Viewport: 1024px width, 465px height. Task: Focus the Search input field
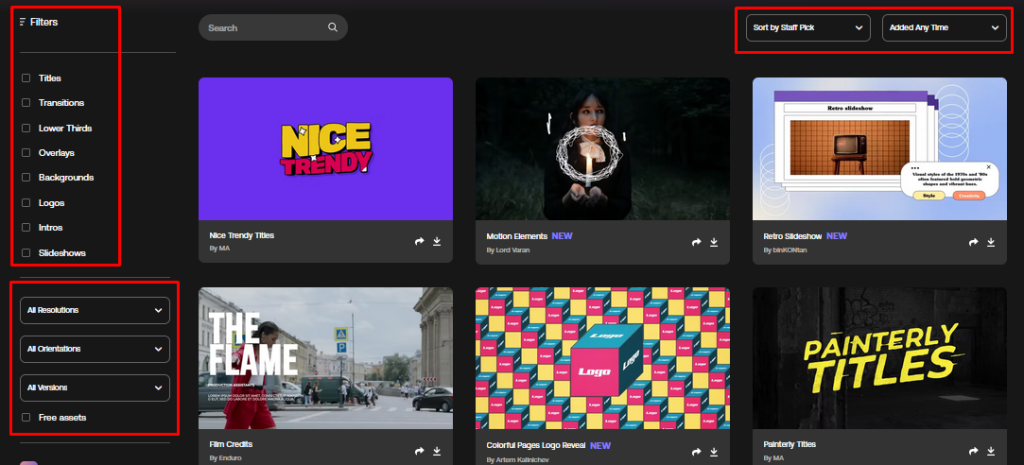(273, 27)
